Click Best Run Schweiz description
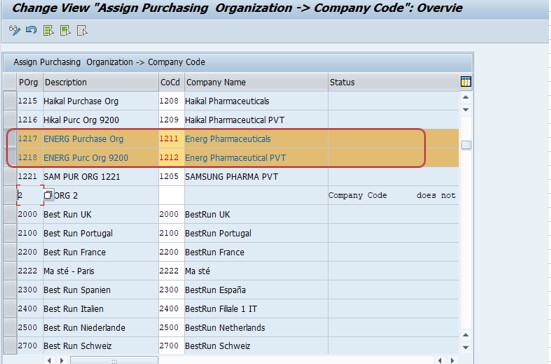551x364 pixels. [x=77, y=346]
